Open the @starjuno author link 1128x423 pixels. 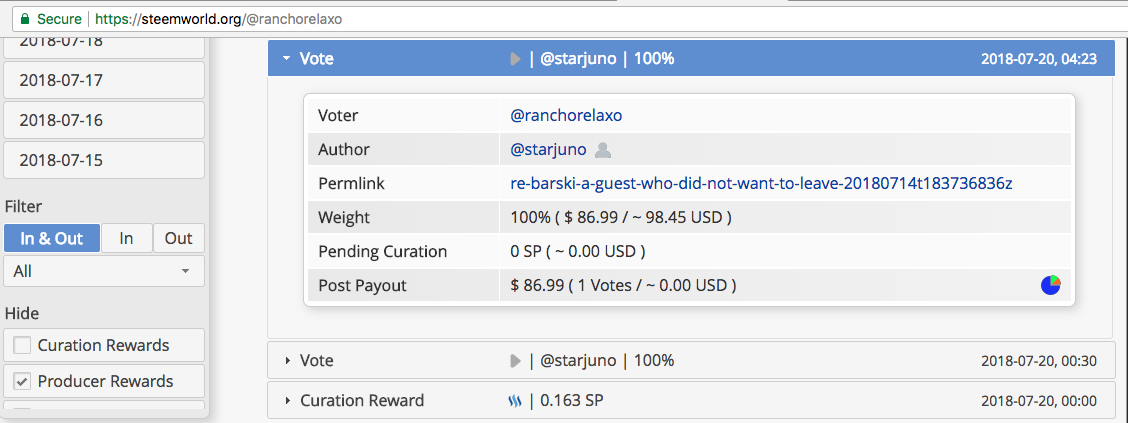tap(548, 150)
